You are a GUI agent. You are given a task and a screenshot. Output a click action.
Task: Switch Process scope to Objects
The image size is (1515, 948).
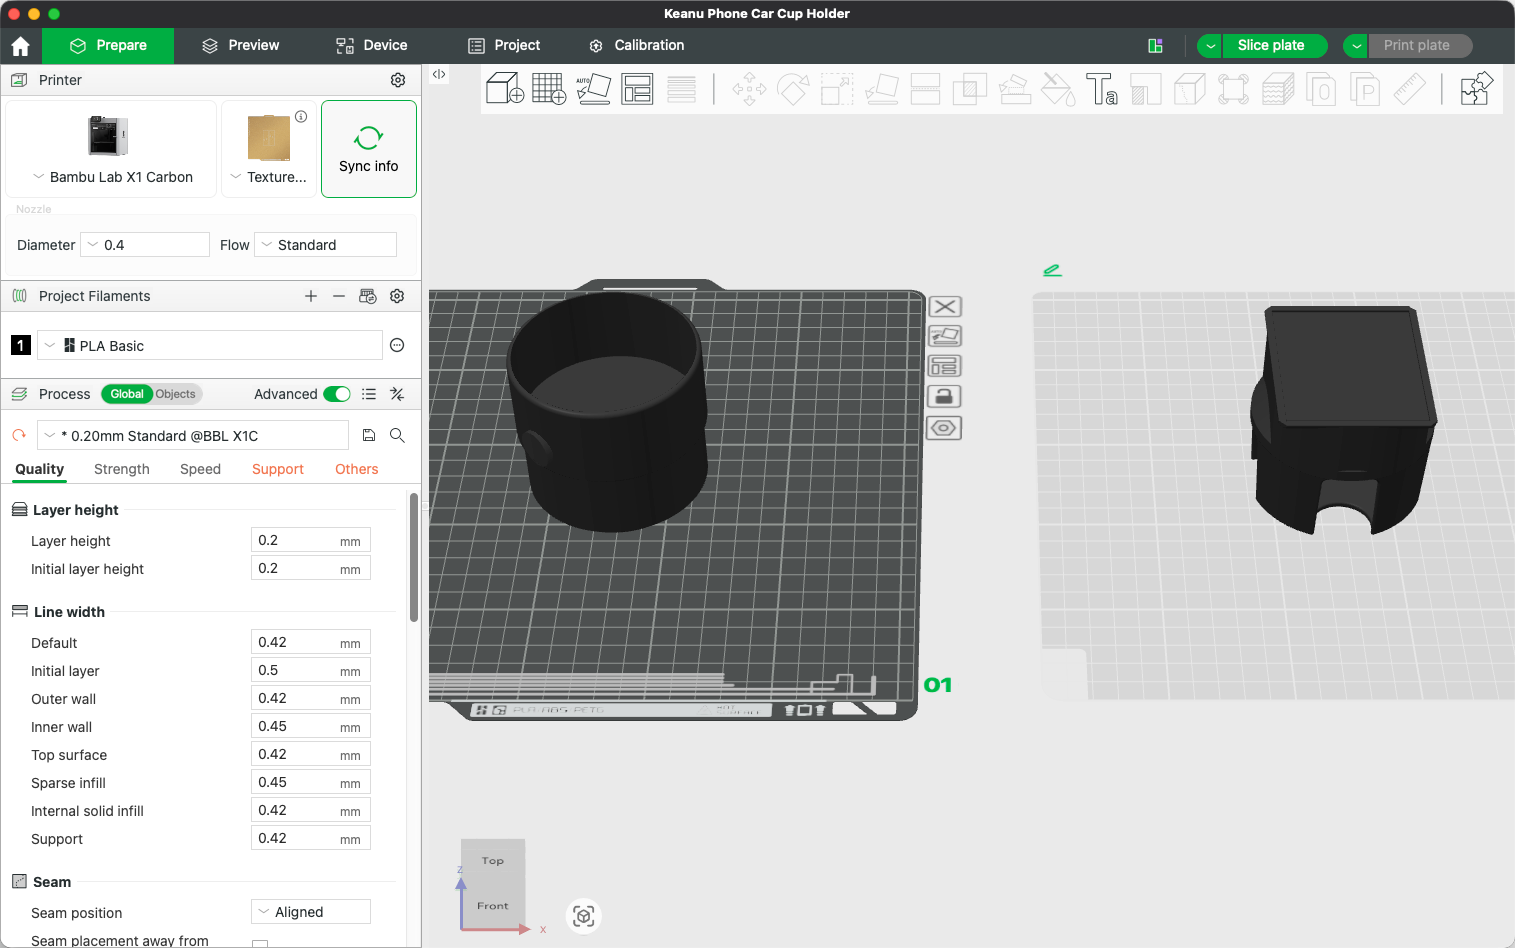[176, 394]
